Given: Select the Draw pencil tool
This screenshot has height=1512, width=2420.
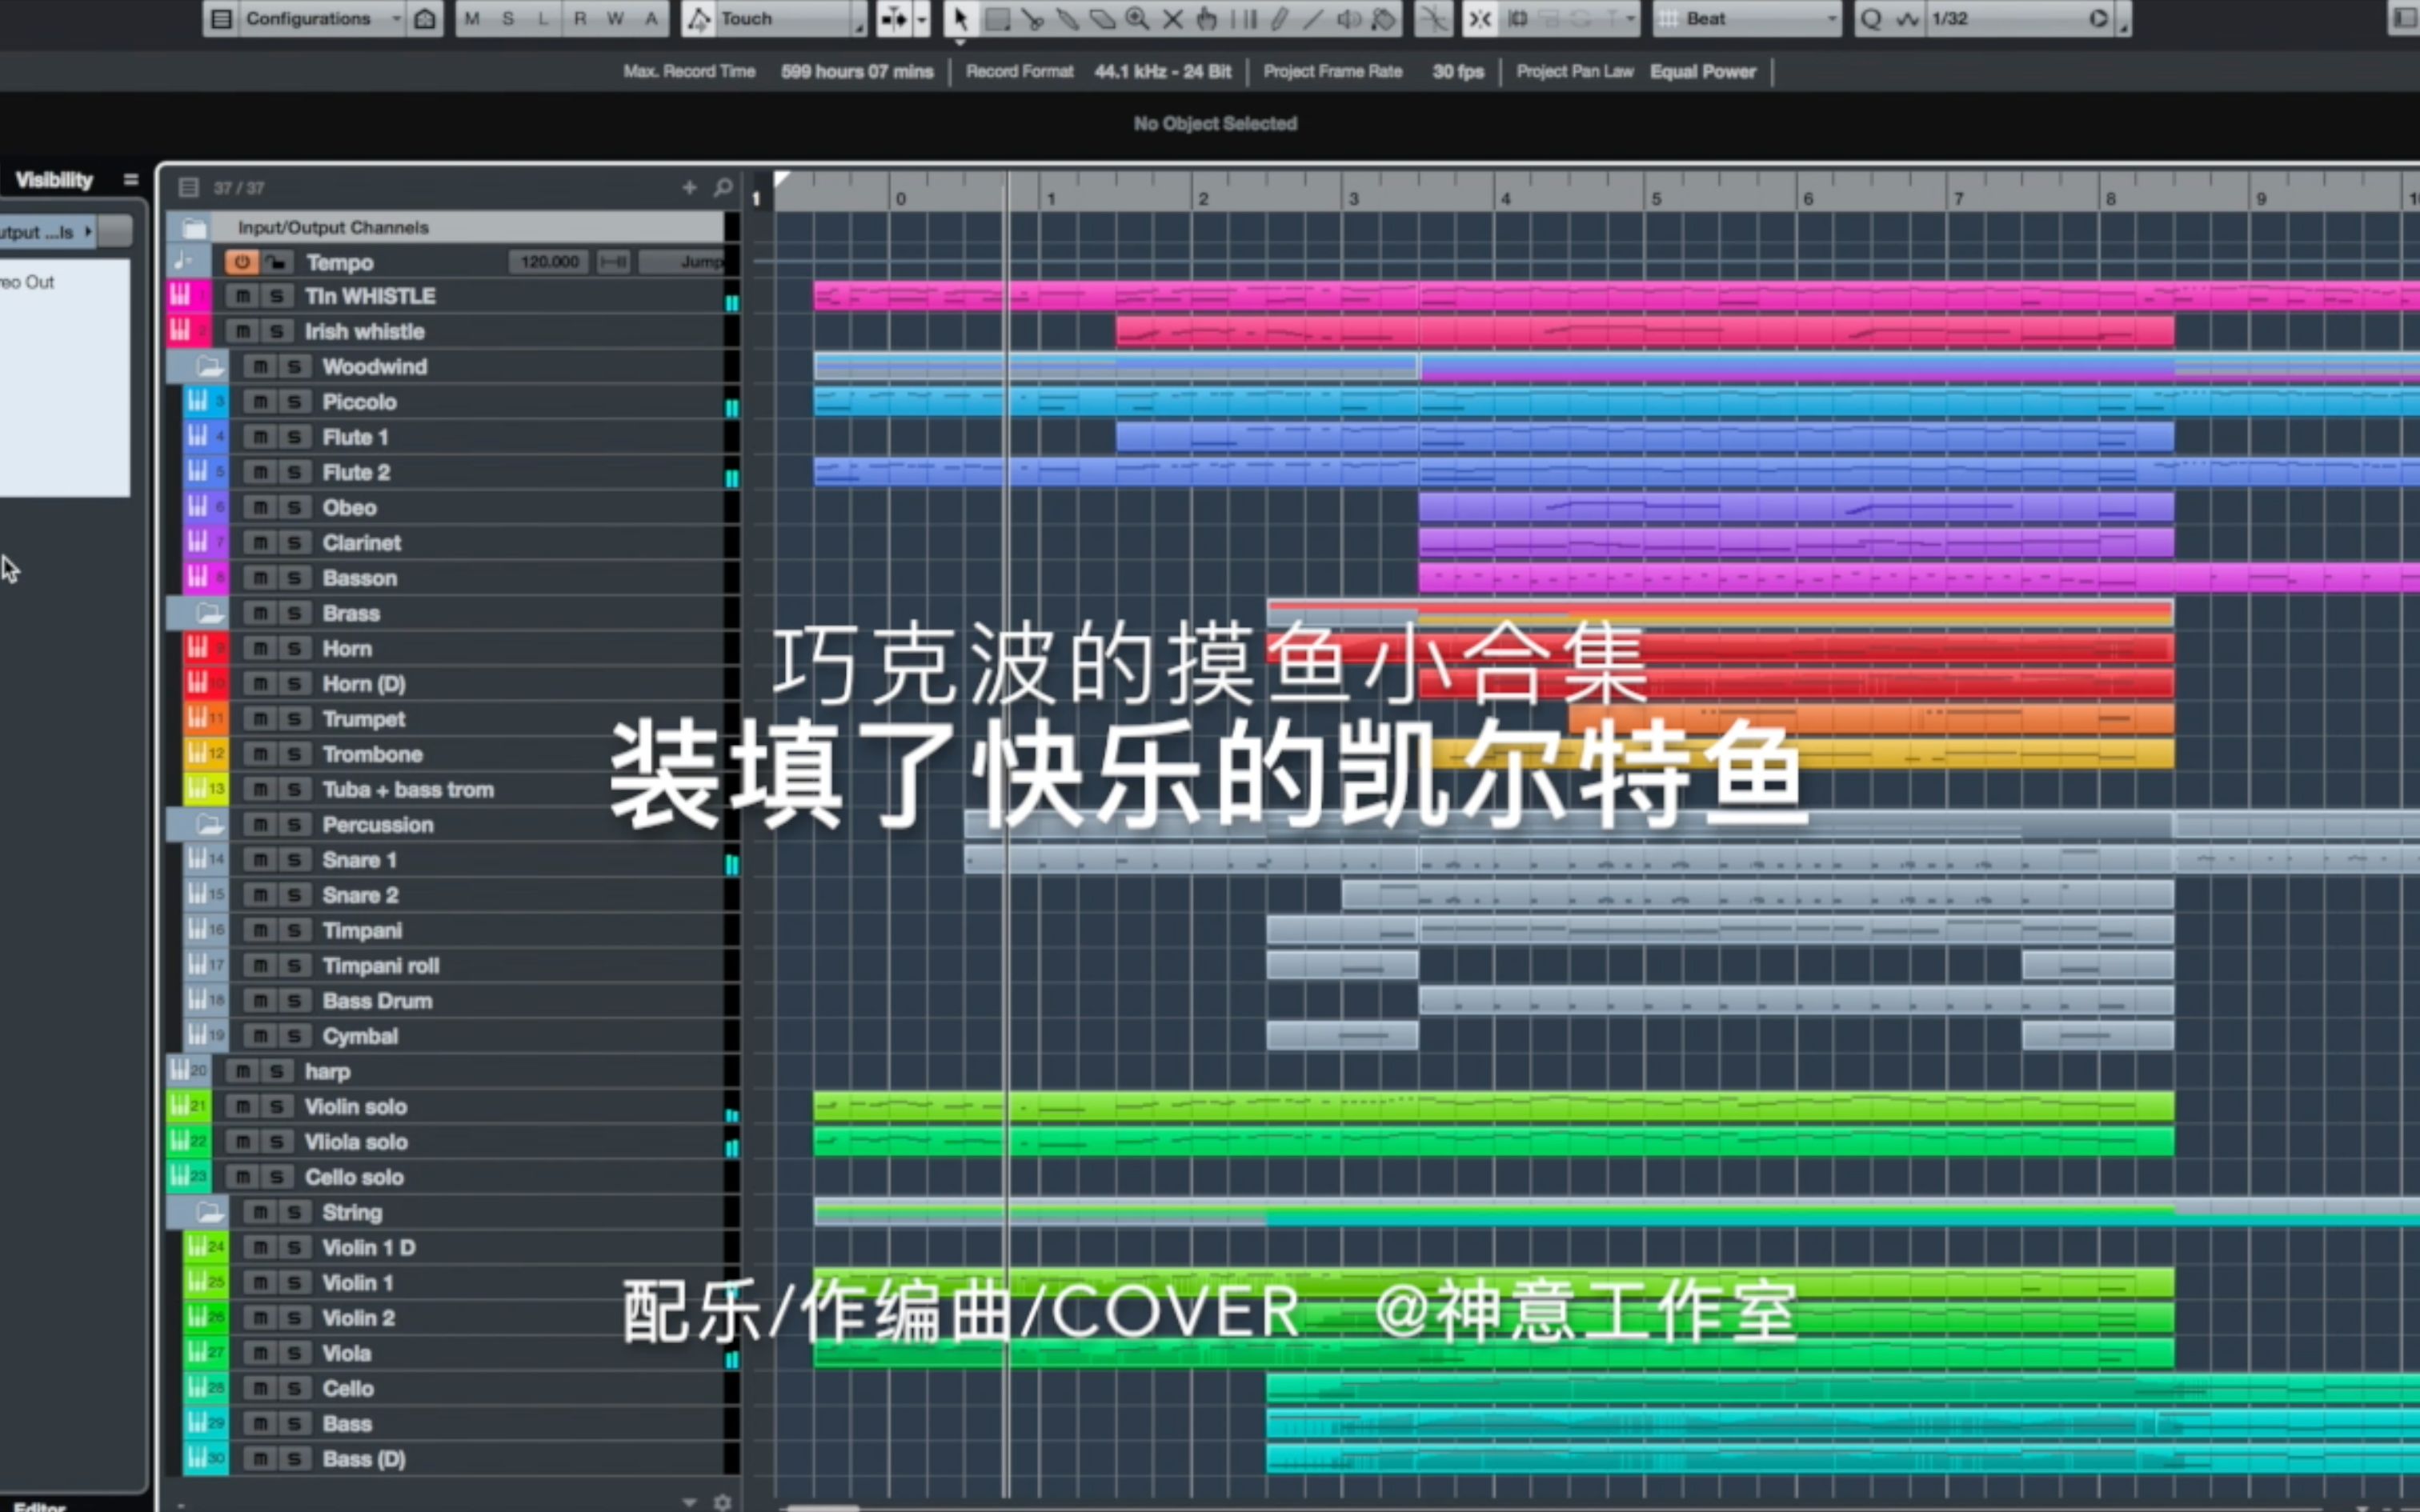Looking at the screenshot, I should pos(1279,18).
